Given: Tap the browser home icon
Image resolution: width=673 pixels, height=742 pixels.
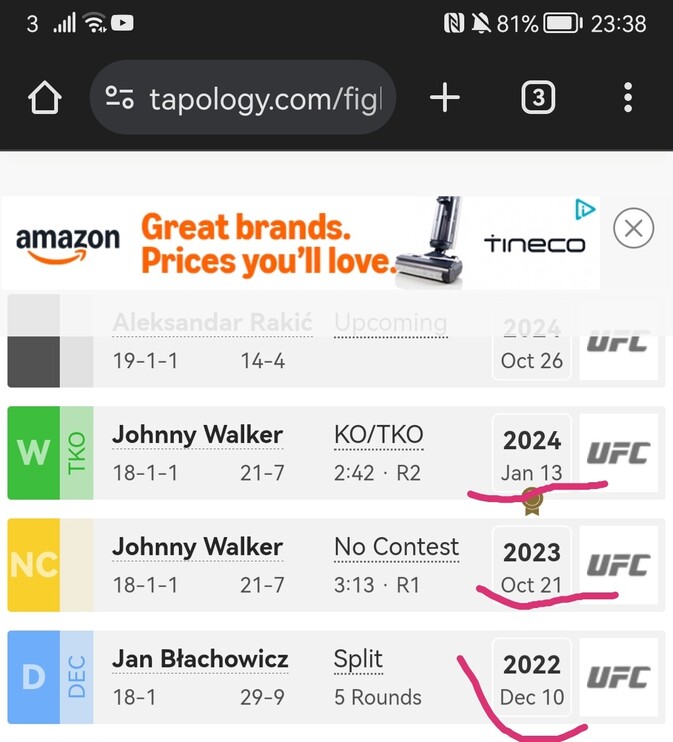Looking at the screenshot, I should point(44,98).
